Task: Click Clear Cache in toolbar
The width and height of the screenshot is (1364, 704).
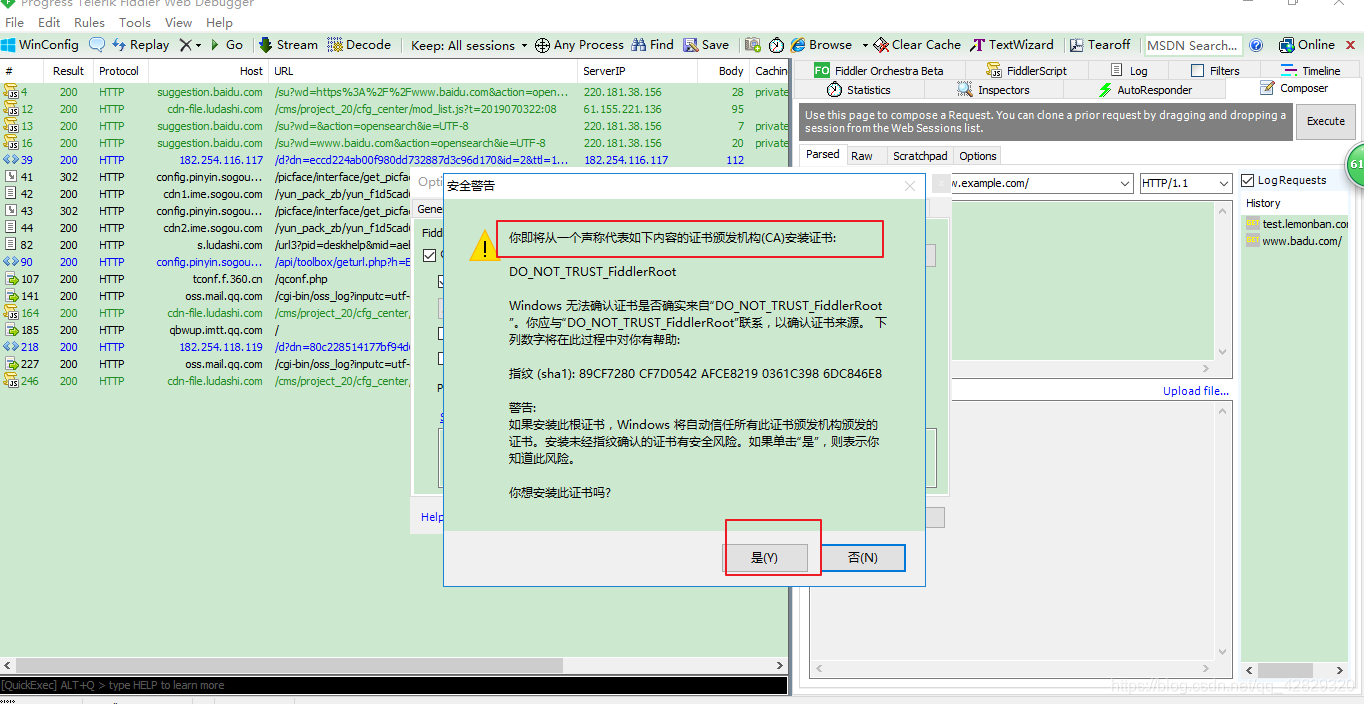Action: point(917,45)
